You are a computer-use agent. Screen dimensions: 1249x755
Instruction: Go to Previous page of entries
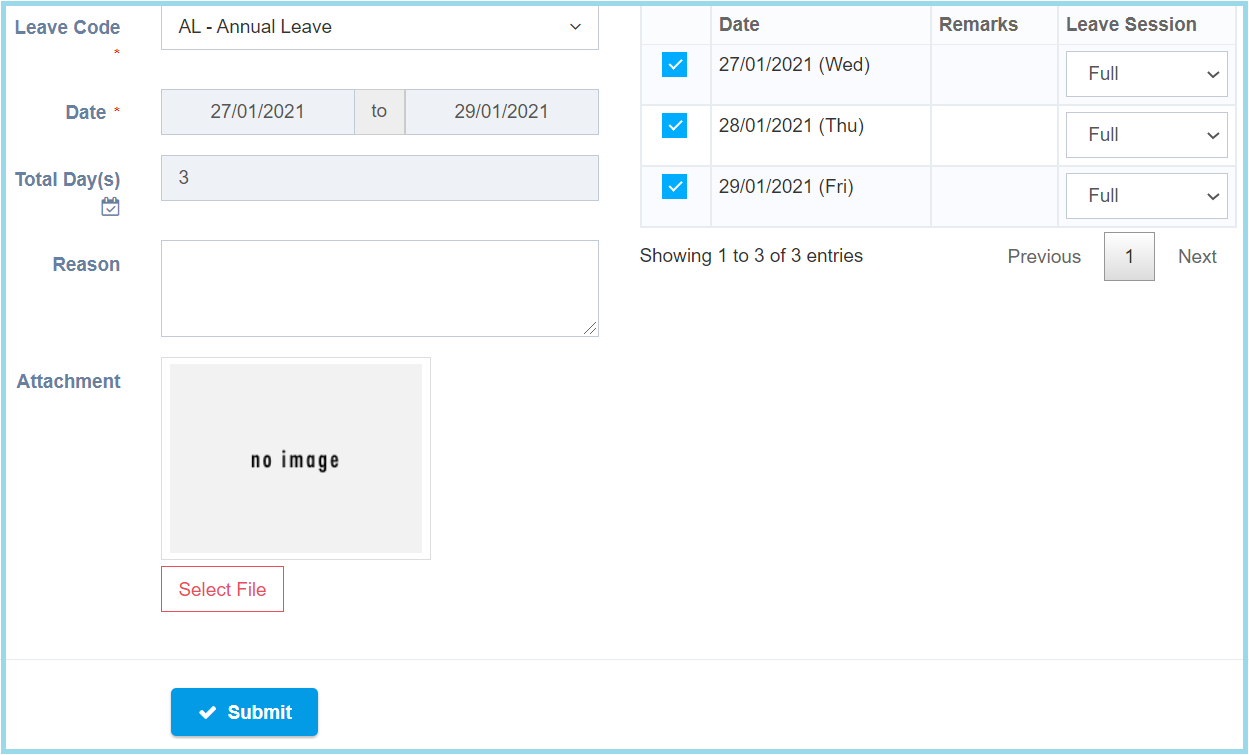coord(1043,257)
